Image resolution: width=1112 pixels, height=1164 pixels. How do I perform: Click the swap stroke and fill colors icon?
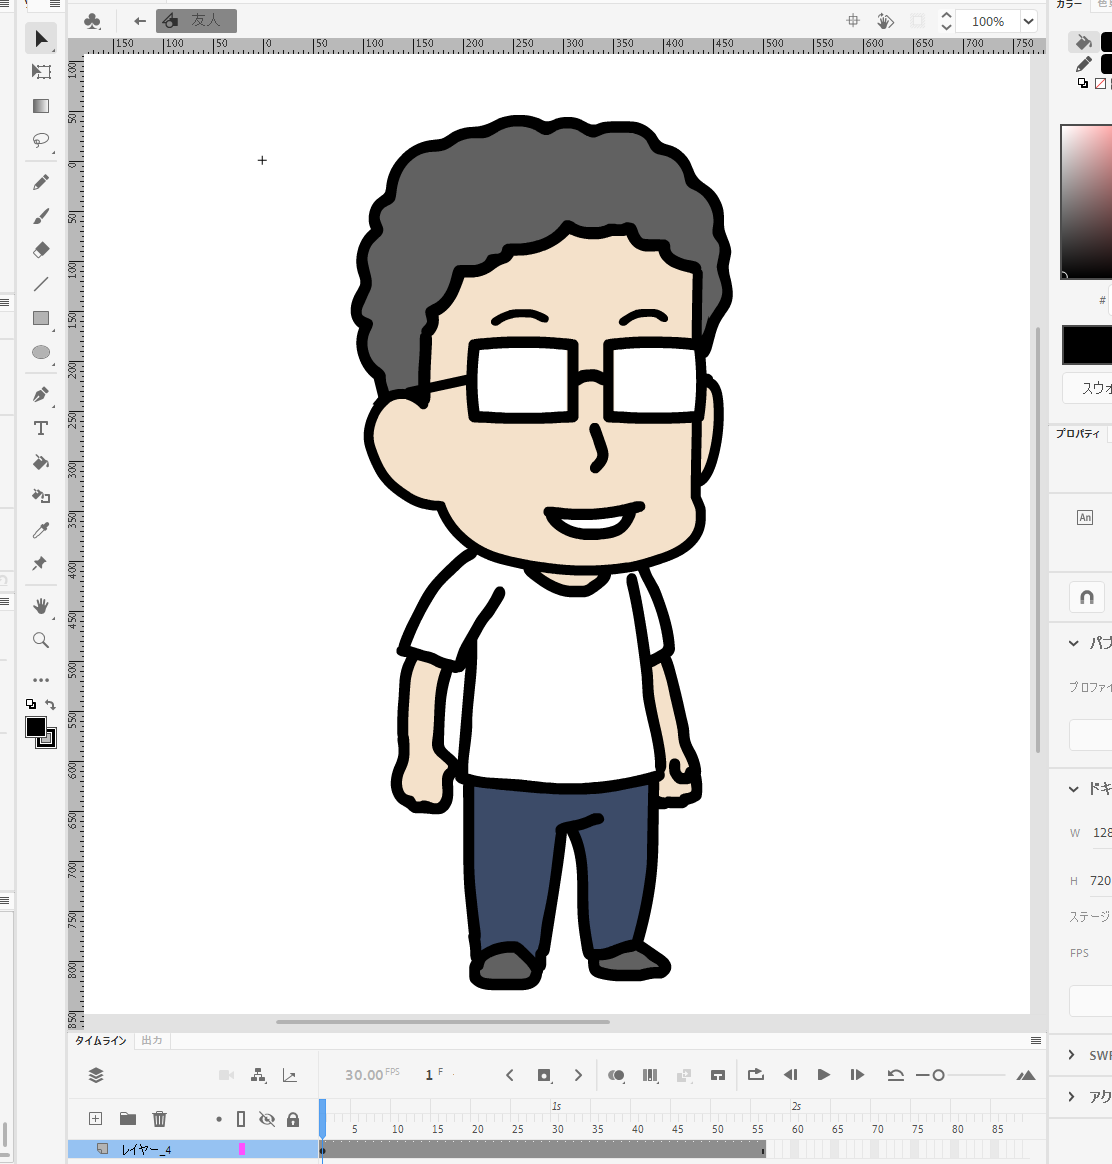(x=50, y=704)
